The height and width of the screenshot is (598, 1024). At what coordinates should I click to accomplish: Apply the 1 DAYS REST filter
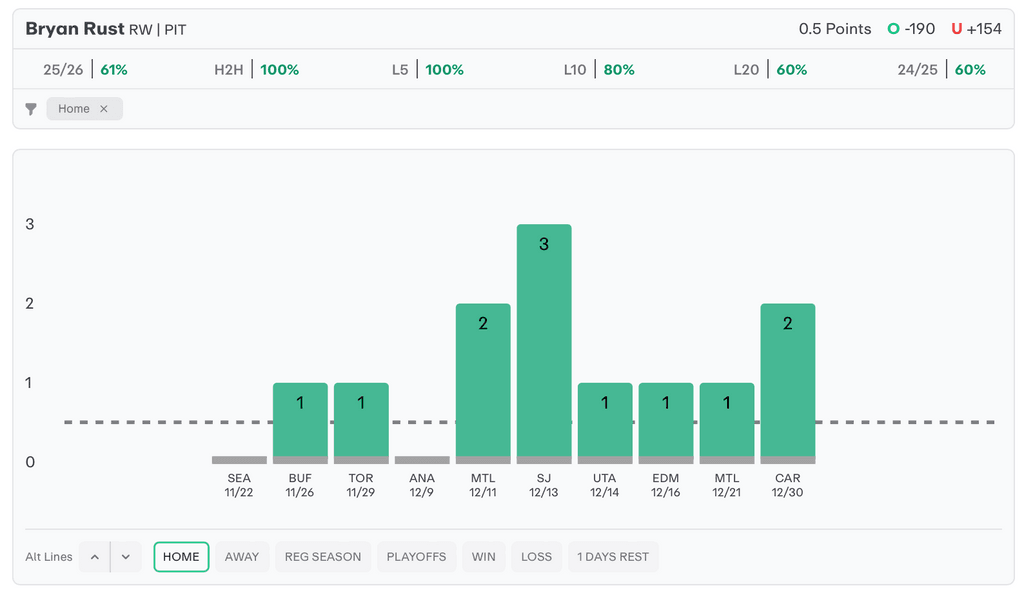[x=613, y=557]
